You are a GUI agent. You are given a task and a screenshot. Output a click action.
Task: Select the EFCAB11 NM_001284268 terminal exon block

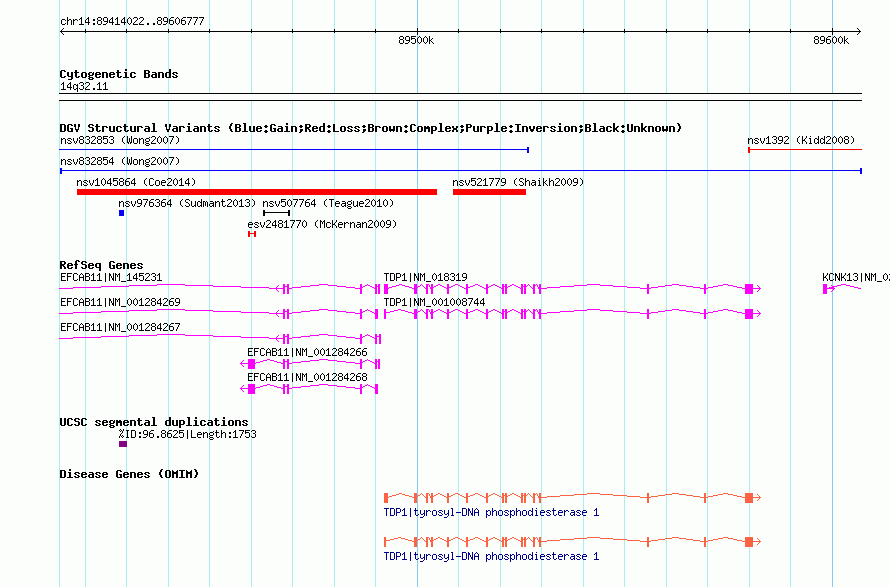coord(251,389)
